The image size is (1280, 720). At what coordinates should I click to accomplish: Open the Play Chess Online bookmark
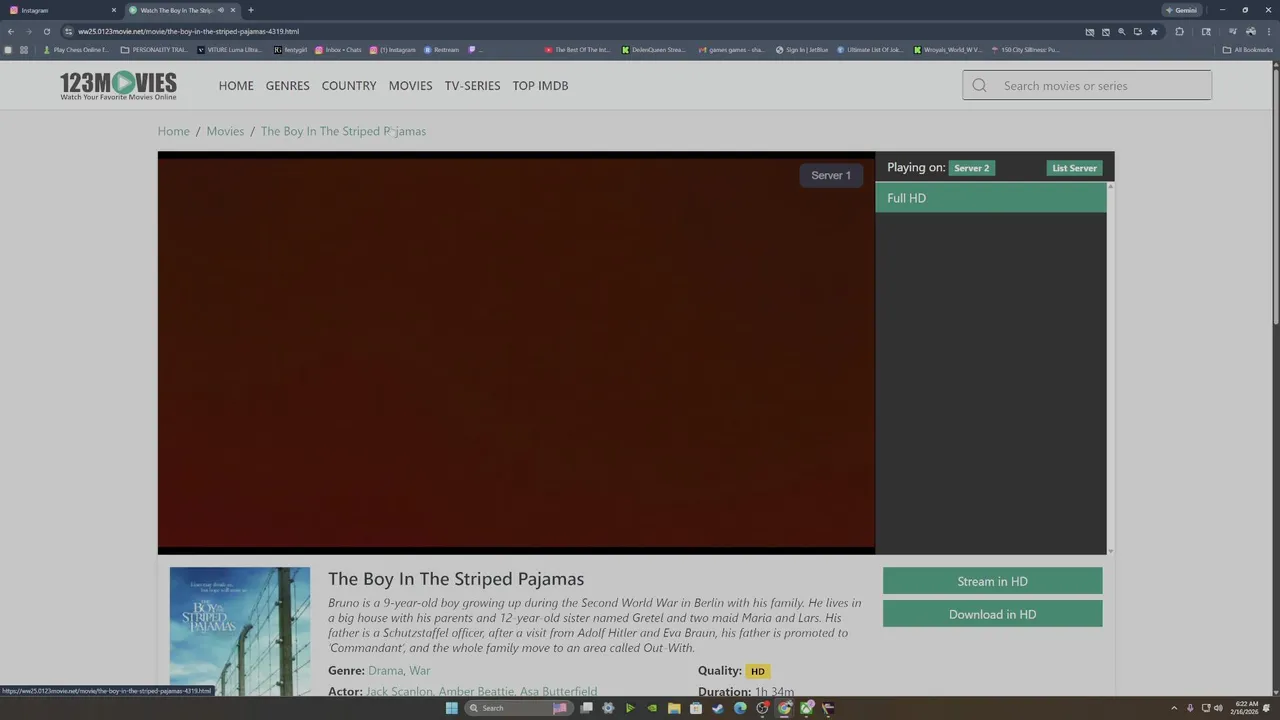pyautogui.click(x=77, y=50)
